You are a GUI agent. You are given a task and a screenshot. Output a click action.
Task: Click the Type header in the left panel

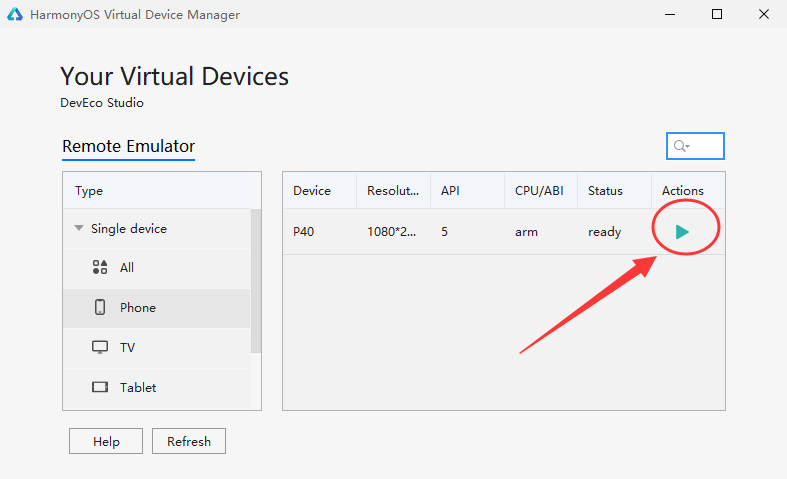(157, 190)
